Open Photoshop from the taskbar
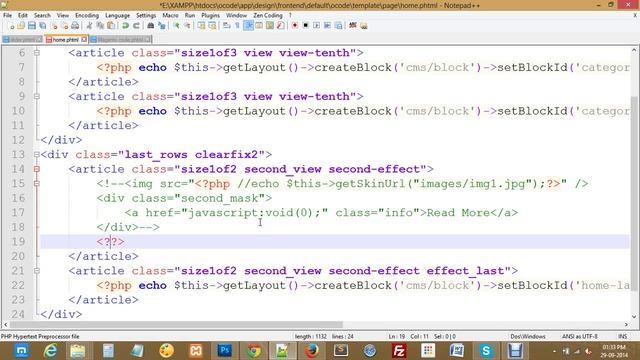 [224, 351]
